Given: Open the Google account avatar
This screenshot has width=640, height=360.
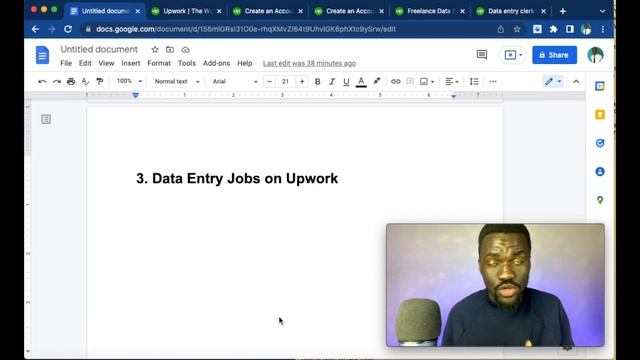Looking at the screenshot, I should tap(595, 55).
